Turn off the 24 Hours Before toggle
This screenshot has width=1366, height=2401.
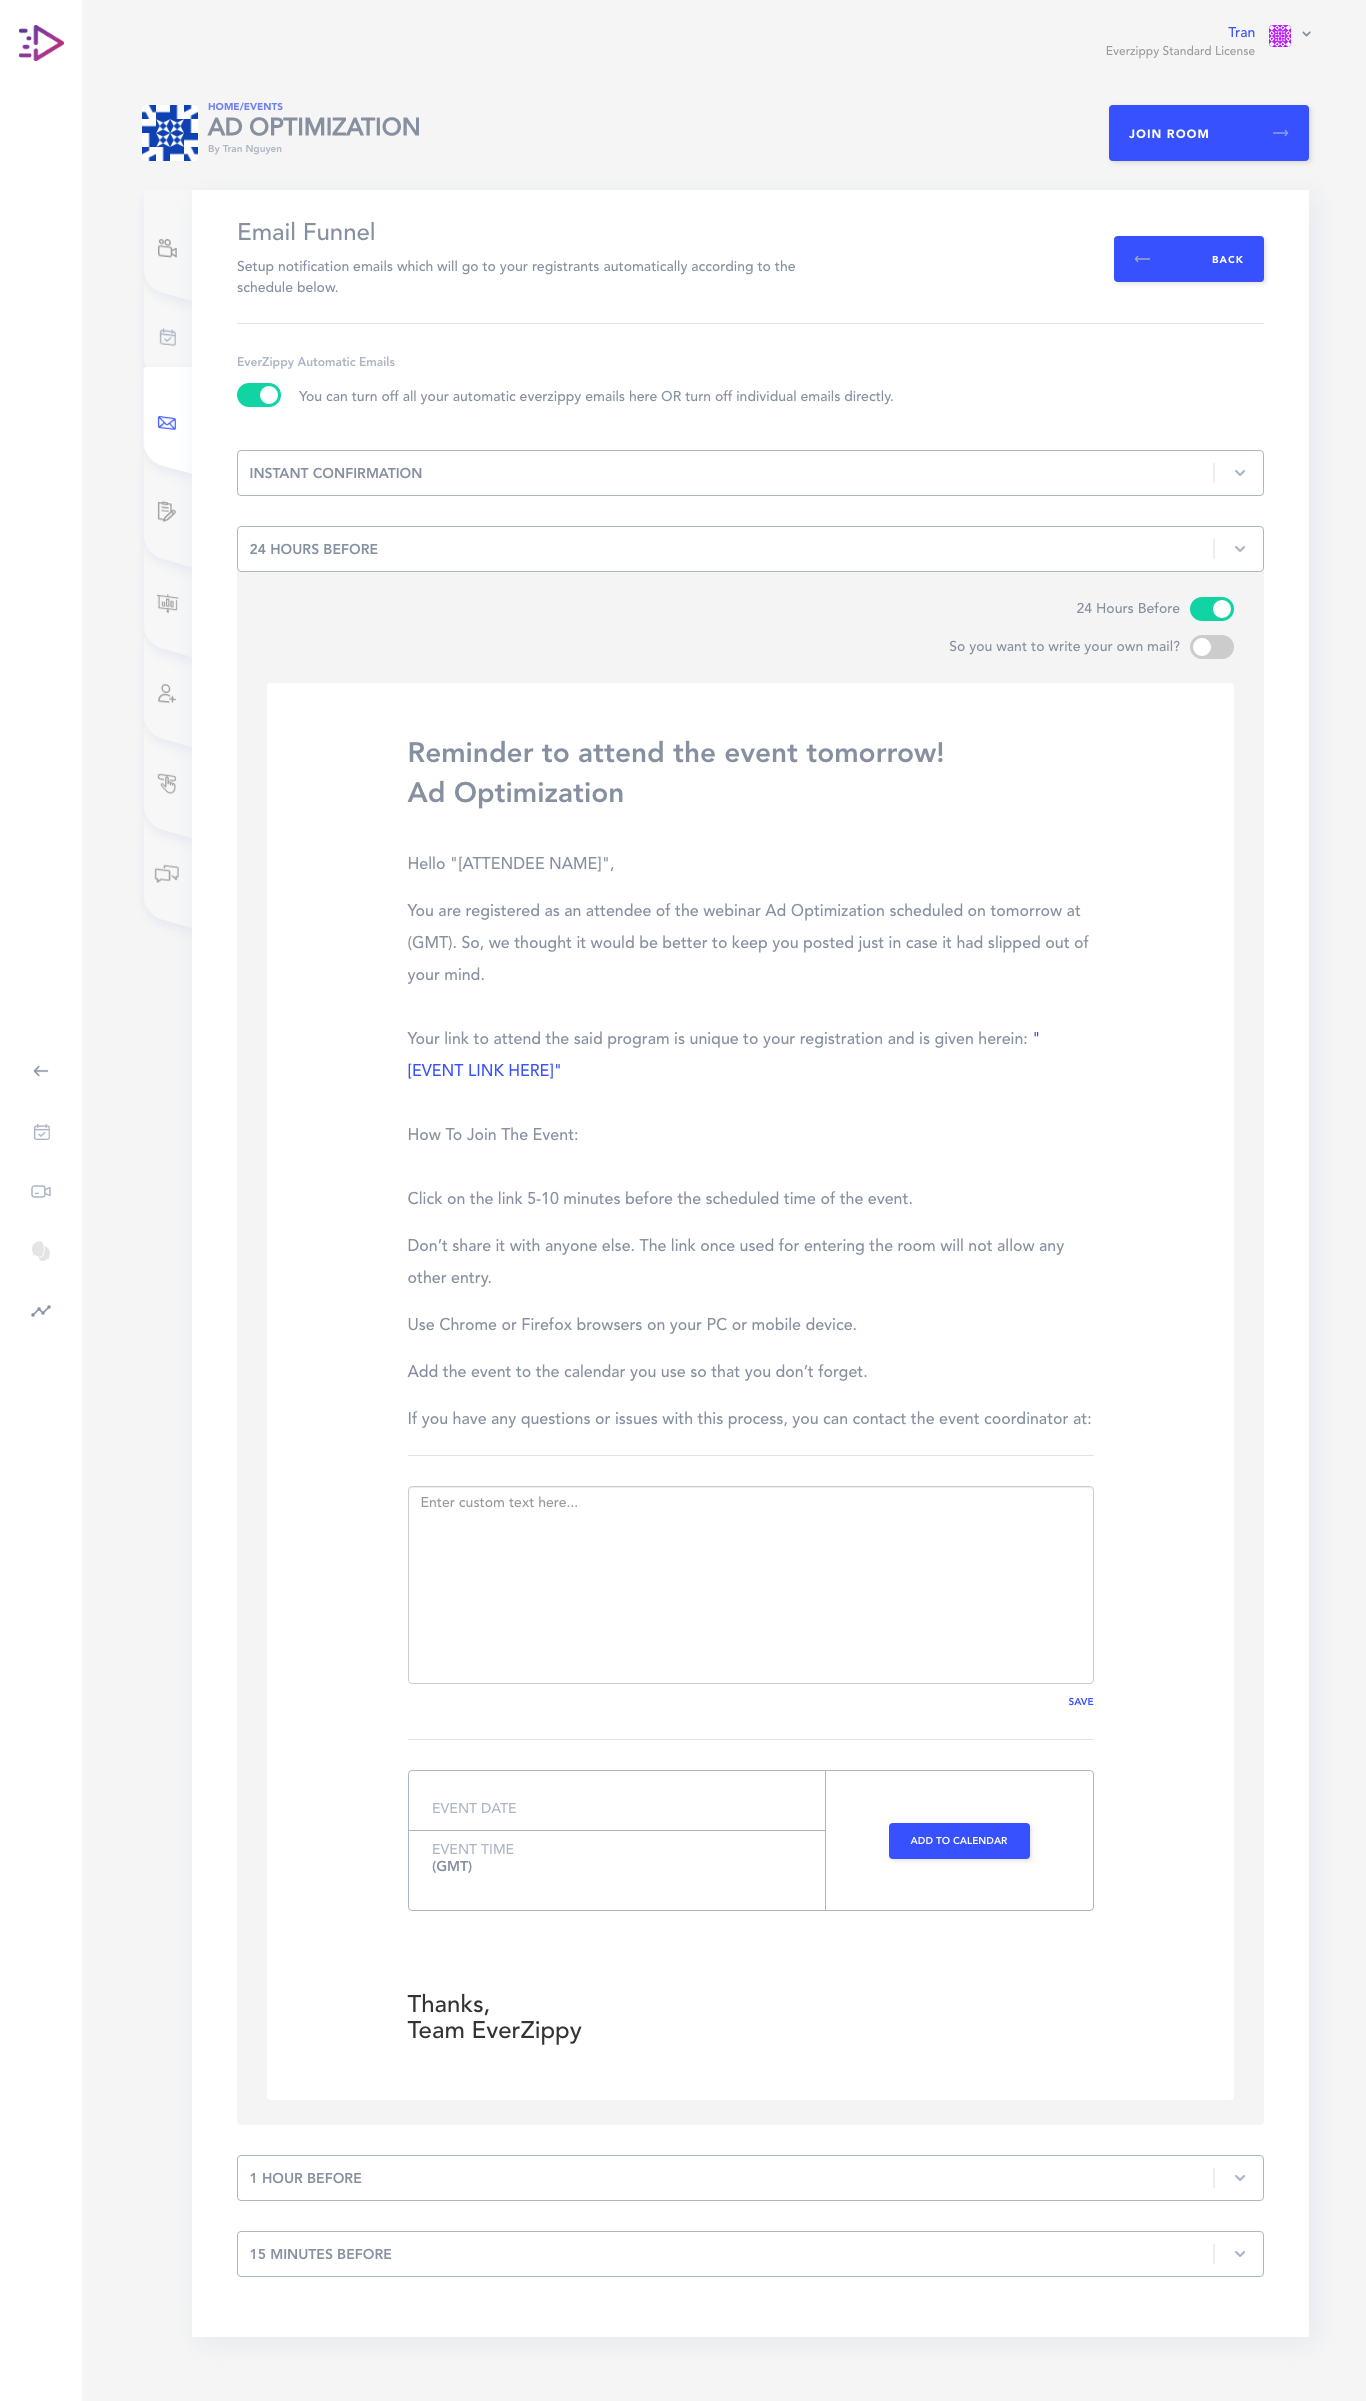(x=1212, y=609)
